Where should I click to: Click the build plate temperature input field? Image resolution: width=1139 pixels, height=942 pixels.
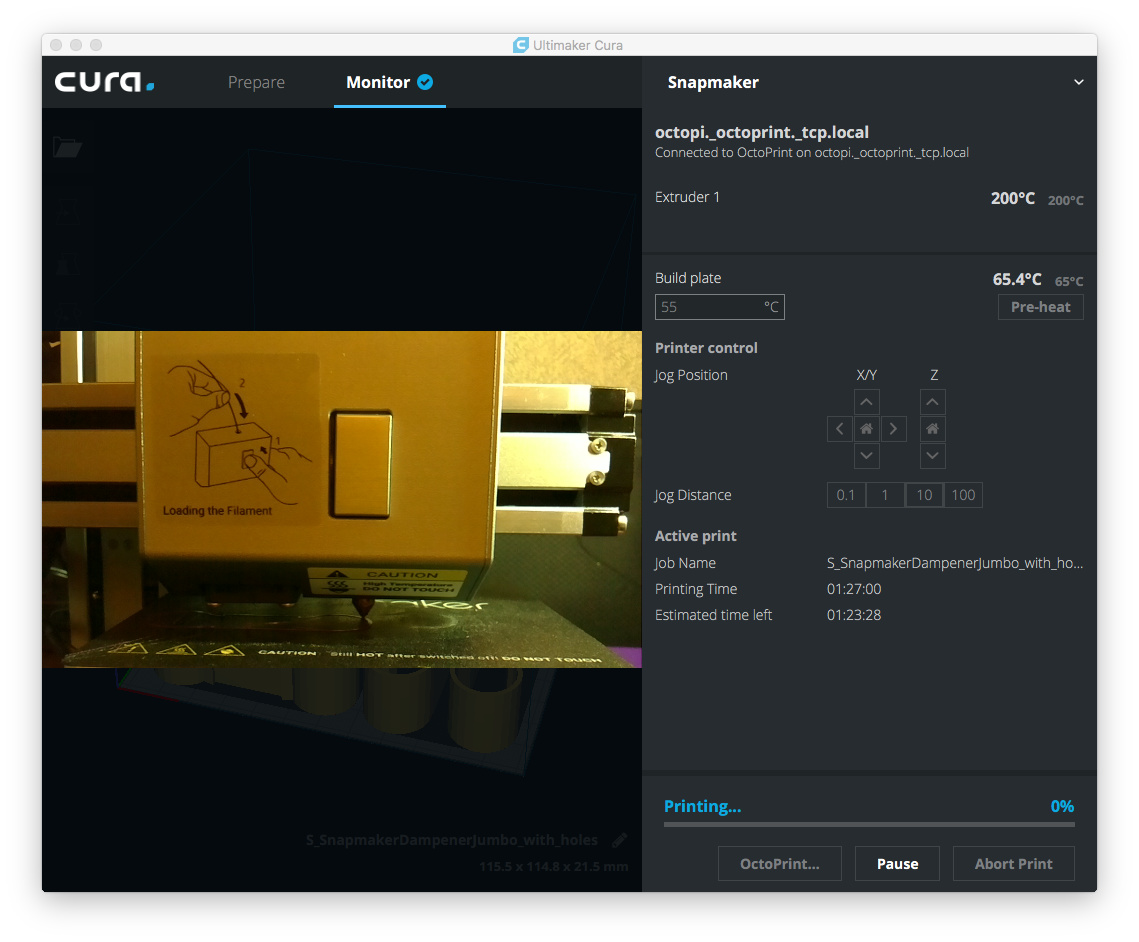(719, 307)
